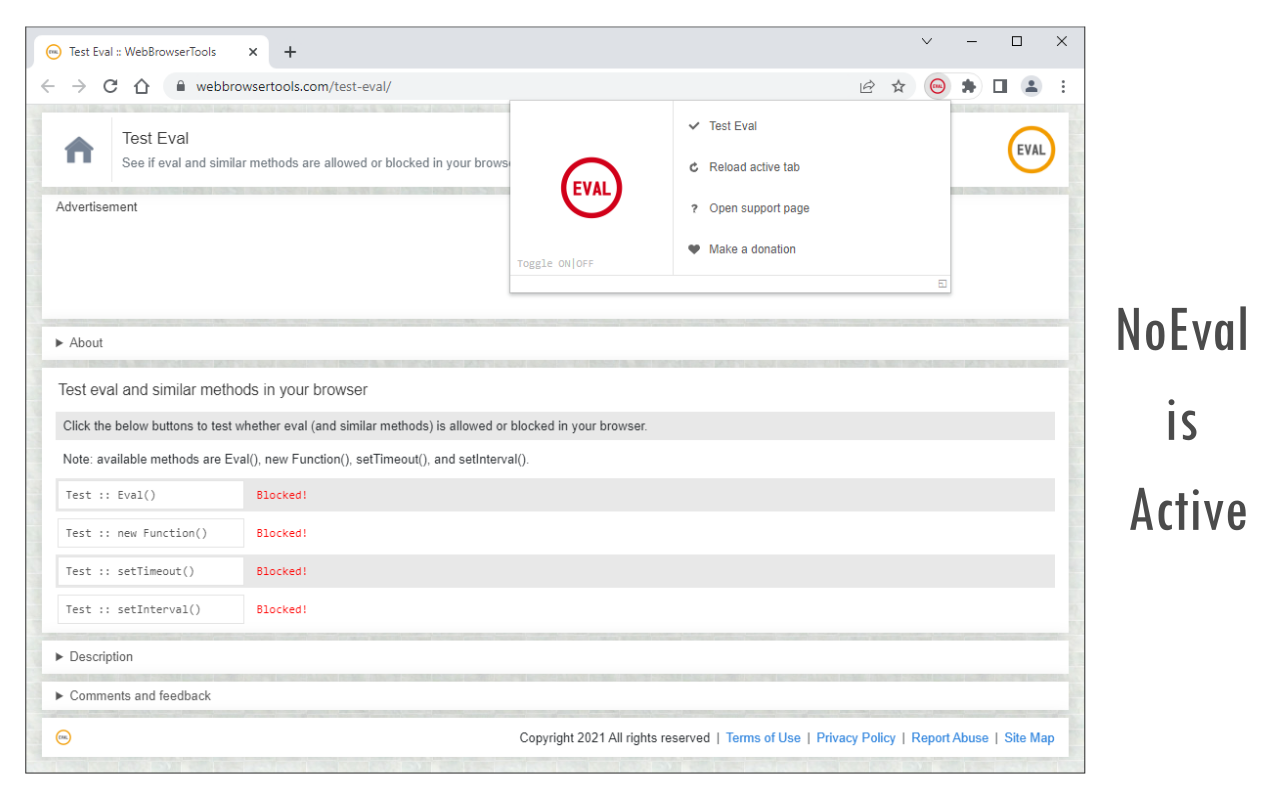Click the EVAL logo in the page header

pos(1031,149)
